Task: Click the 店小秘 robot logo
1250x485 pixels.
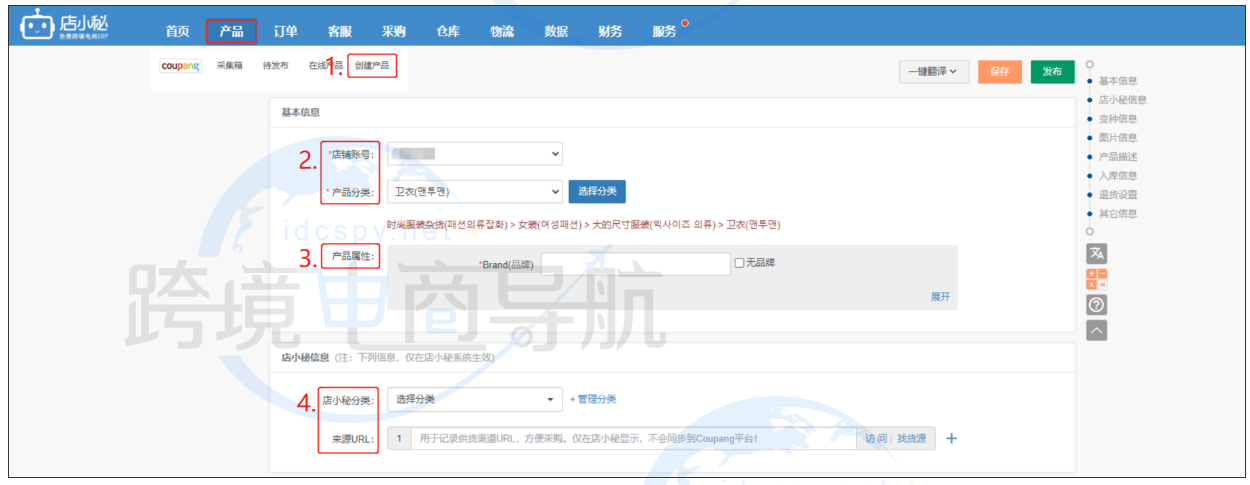Action: 36,26
